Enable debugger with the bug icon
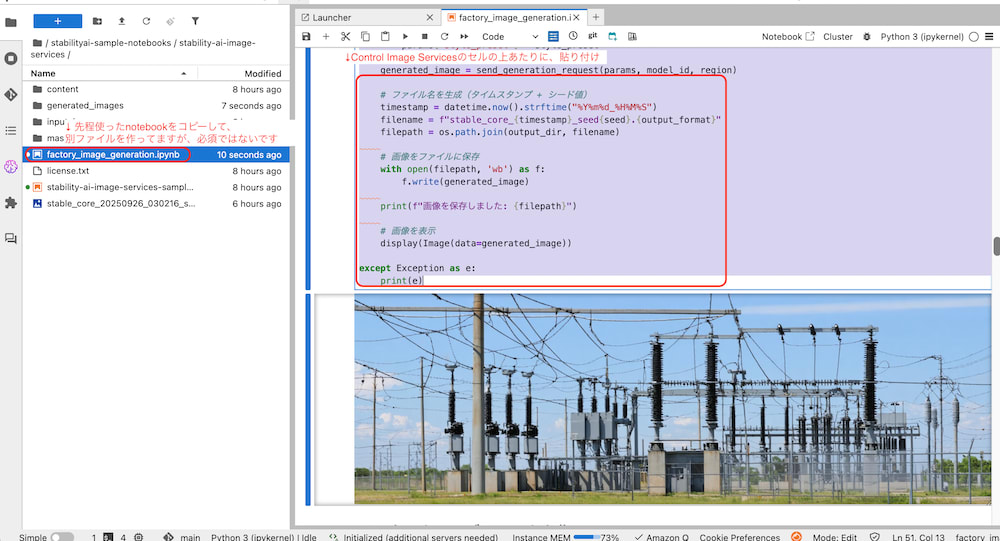This screenshot has height=541, width=1000. 866,37
